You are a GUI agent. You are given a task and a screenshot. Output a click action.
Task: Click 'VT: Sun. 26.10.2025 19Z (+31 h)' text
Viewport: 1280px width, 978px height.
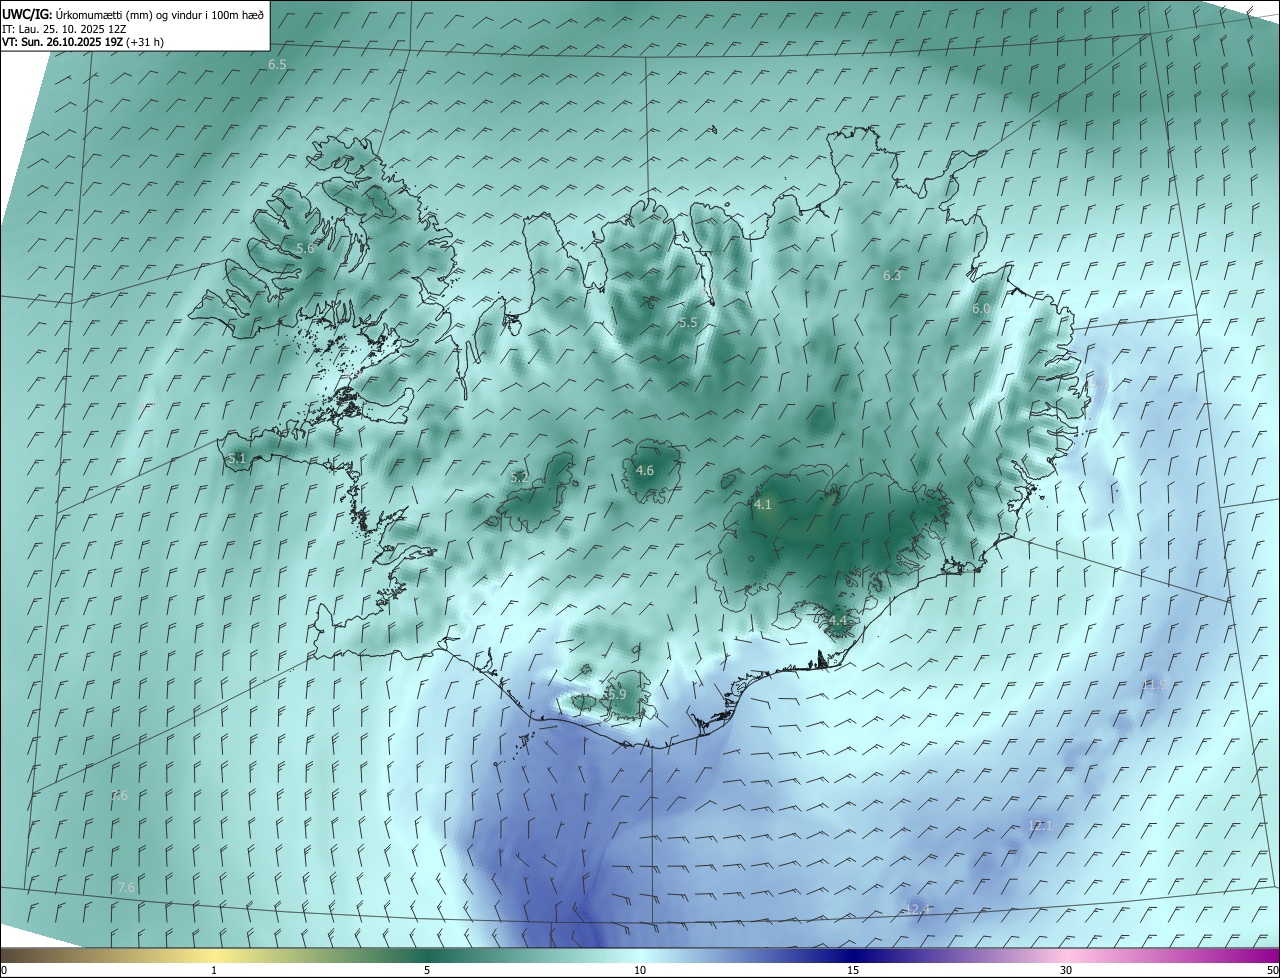[x=83, y=42]
